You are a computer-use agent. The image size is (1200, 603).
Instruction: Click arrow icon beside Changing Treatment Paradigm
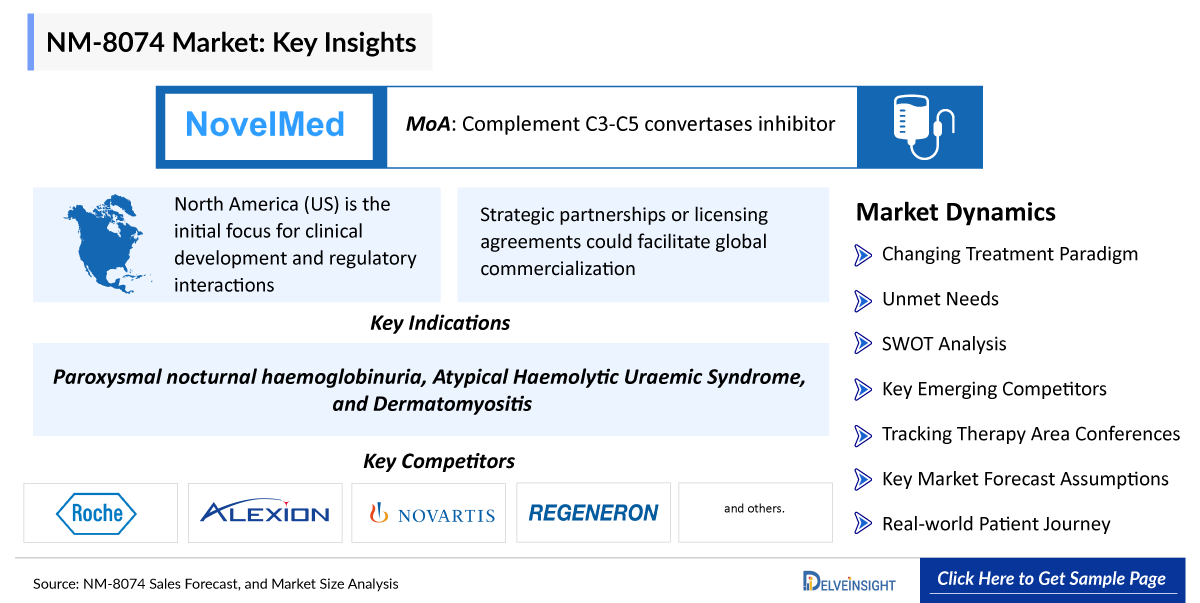(863, 255)
